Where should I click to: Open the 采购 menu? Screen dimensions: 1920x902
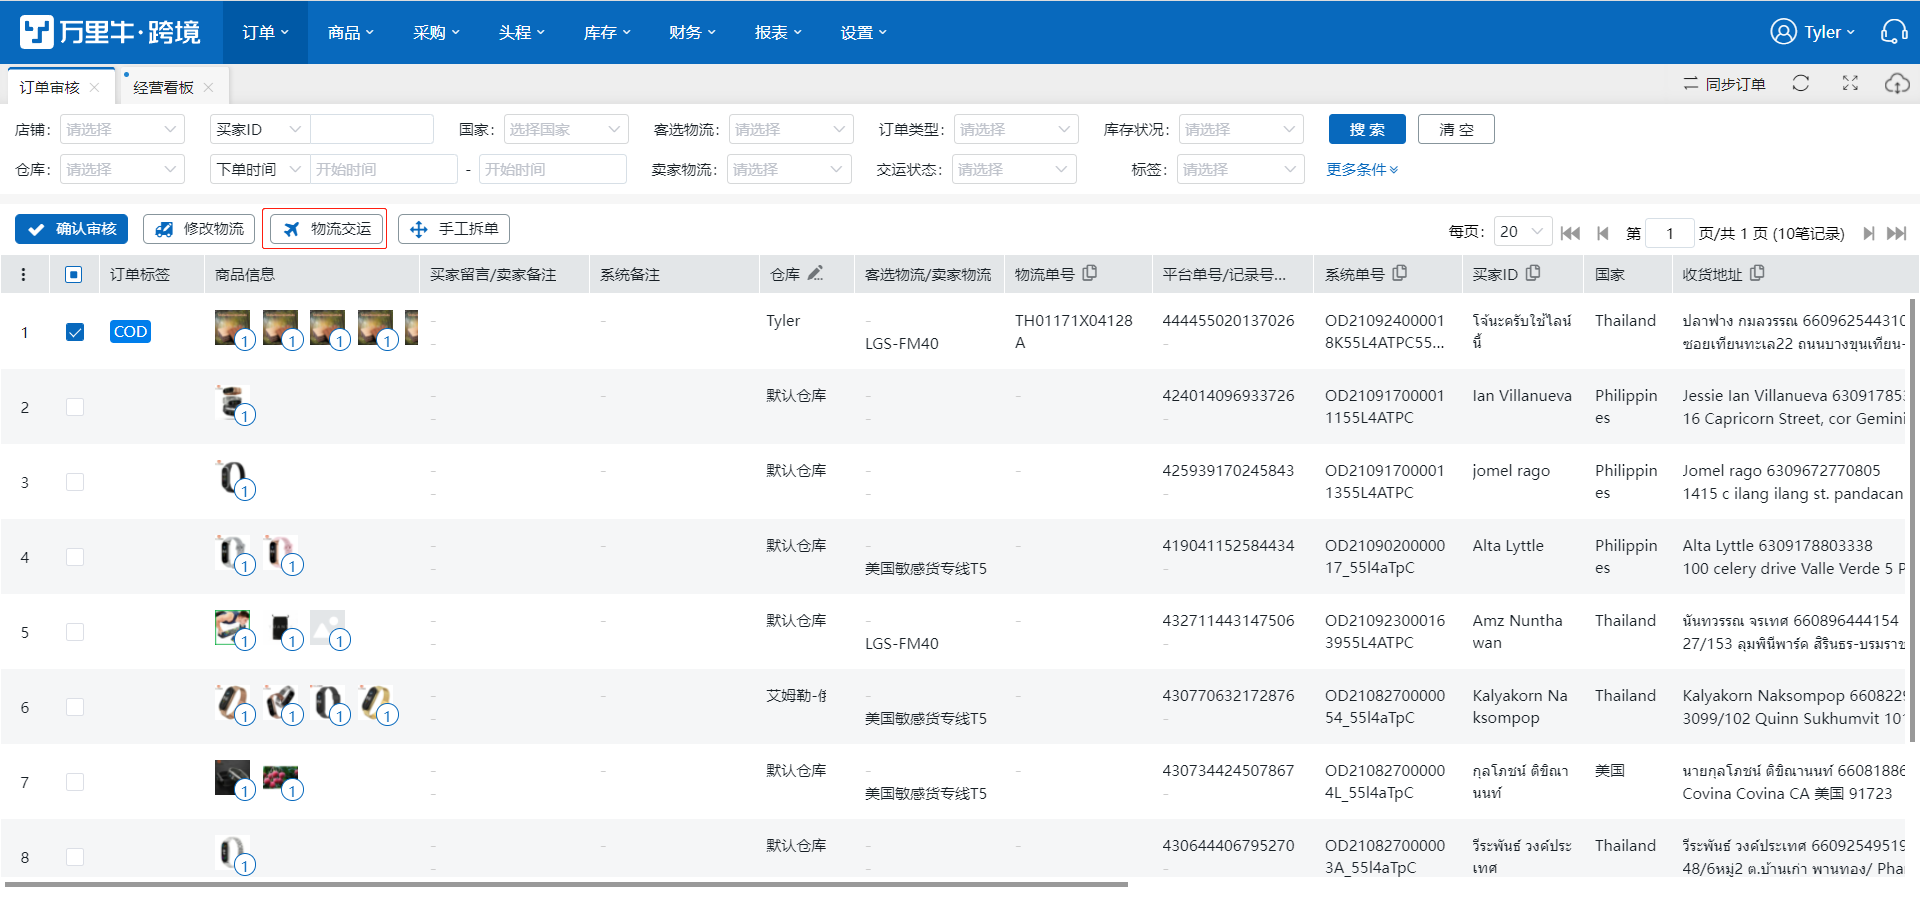436,32
